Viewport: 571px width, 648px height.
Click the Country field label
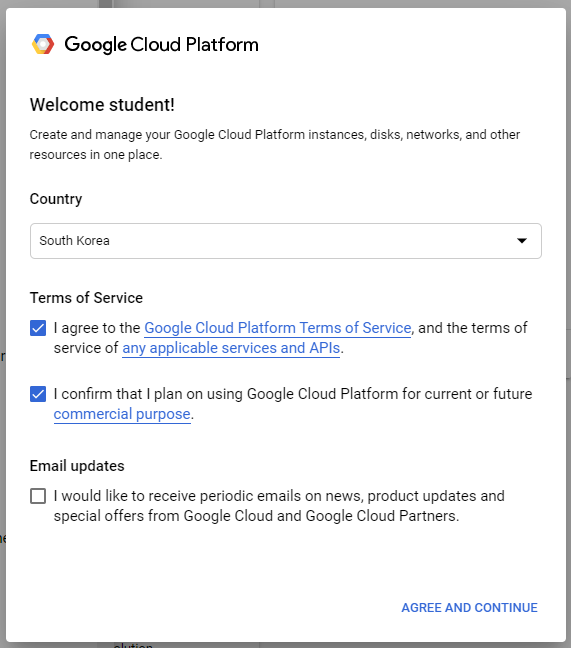(56, 199)
